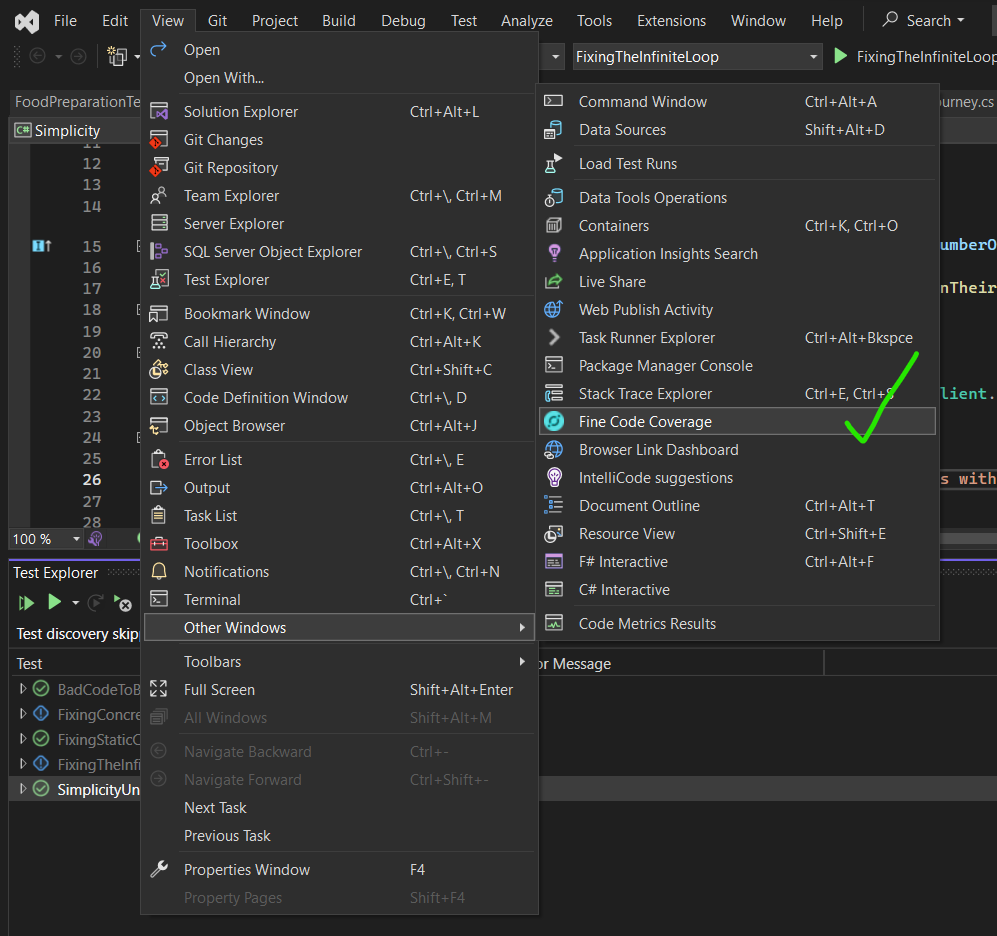Open the File menu
The width and height of the screenshot is (997, 936).
[65, 21]
